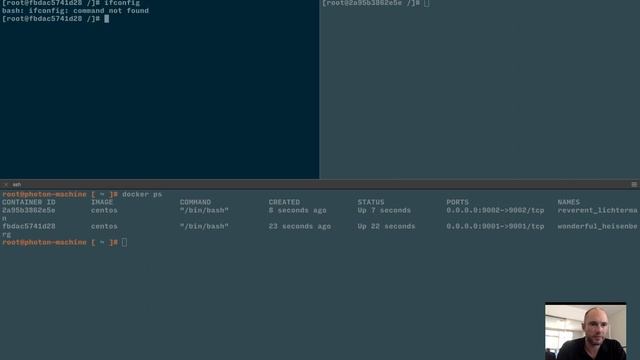Close the ssh pane using its x icon

[x=6, y=184]
